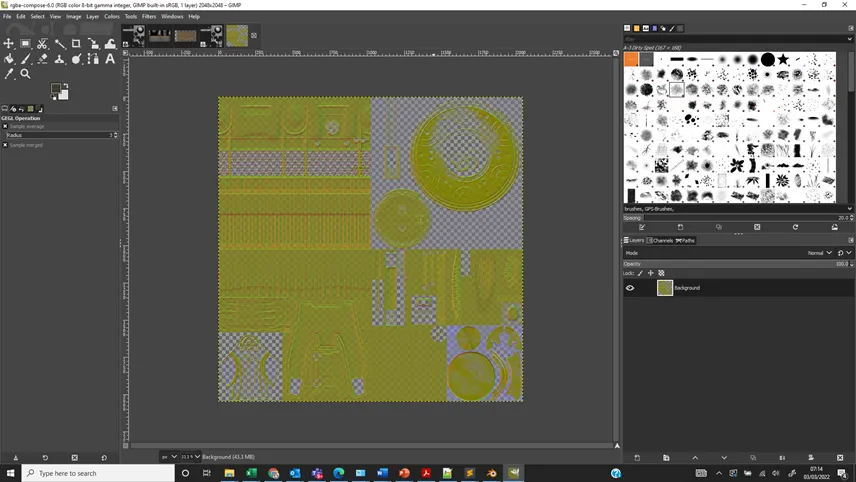Toggle the Sample merged checkbox
This screenshot has width=856, height=482.
click(x=5, y=145)
